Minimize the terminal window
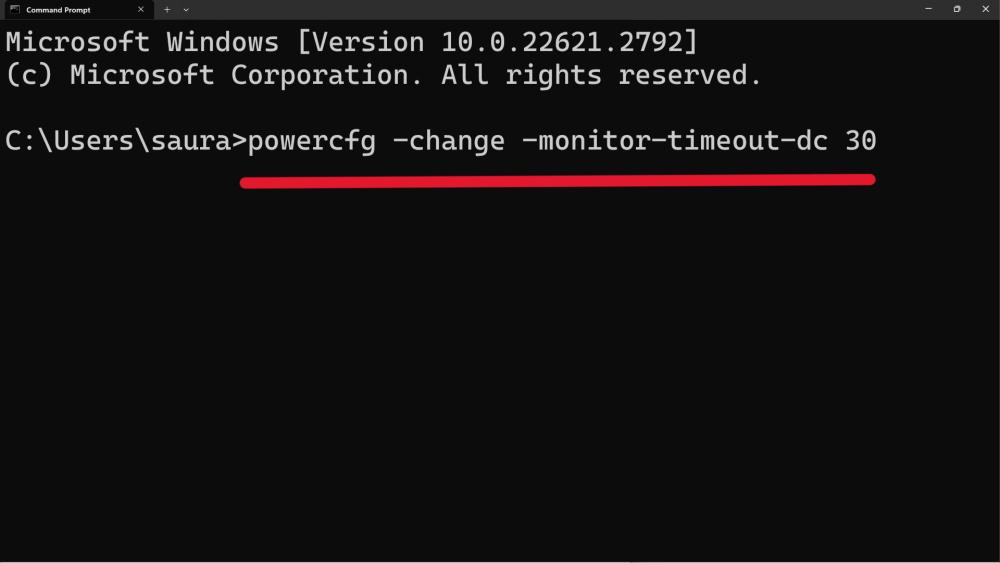 tap(928, 9)
